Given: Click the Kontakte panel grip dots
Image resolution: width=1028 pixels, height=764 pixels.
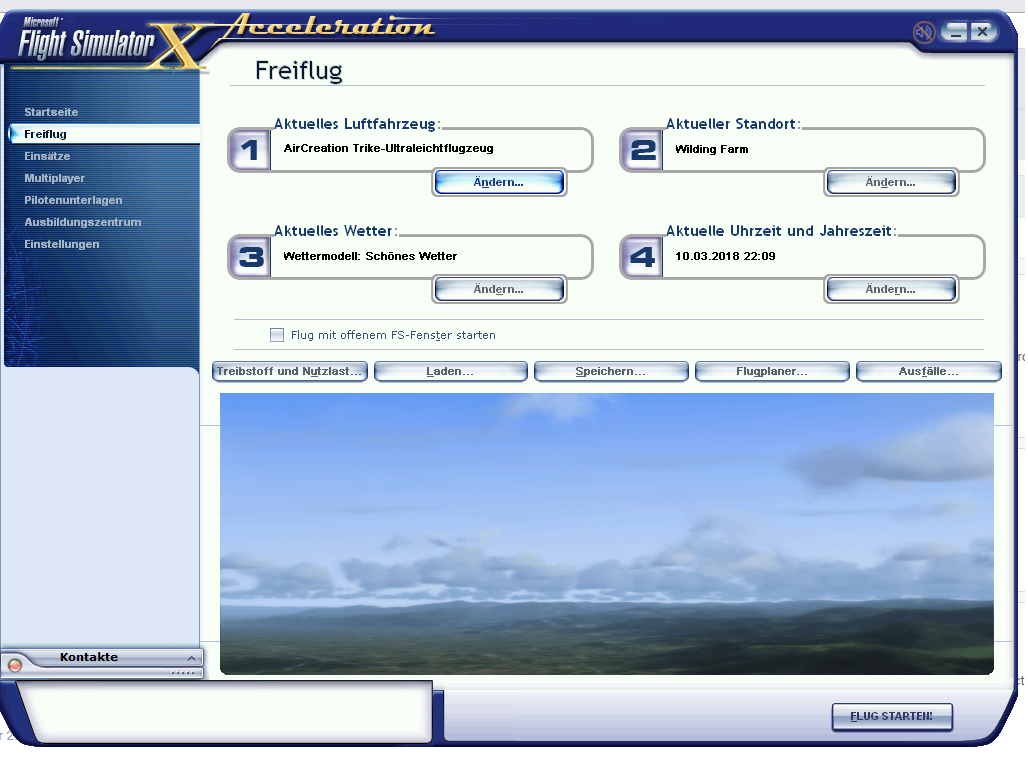Looking at the screenshot, I should [x=183, y=673].
